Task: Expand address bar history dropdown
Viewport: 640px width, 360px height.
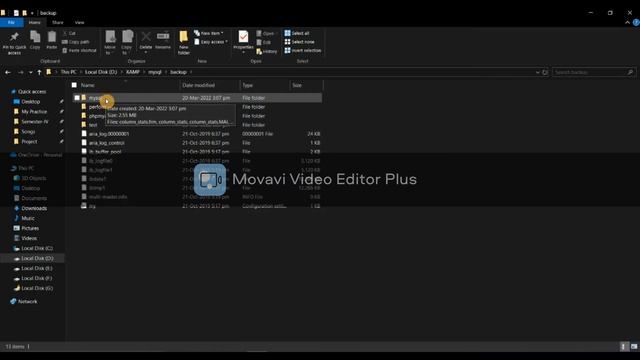Action: click(x=538, y=72)
